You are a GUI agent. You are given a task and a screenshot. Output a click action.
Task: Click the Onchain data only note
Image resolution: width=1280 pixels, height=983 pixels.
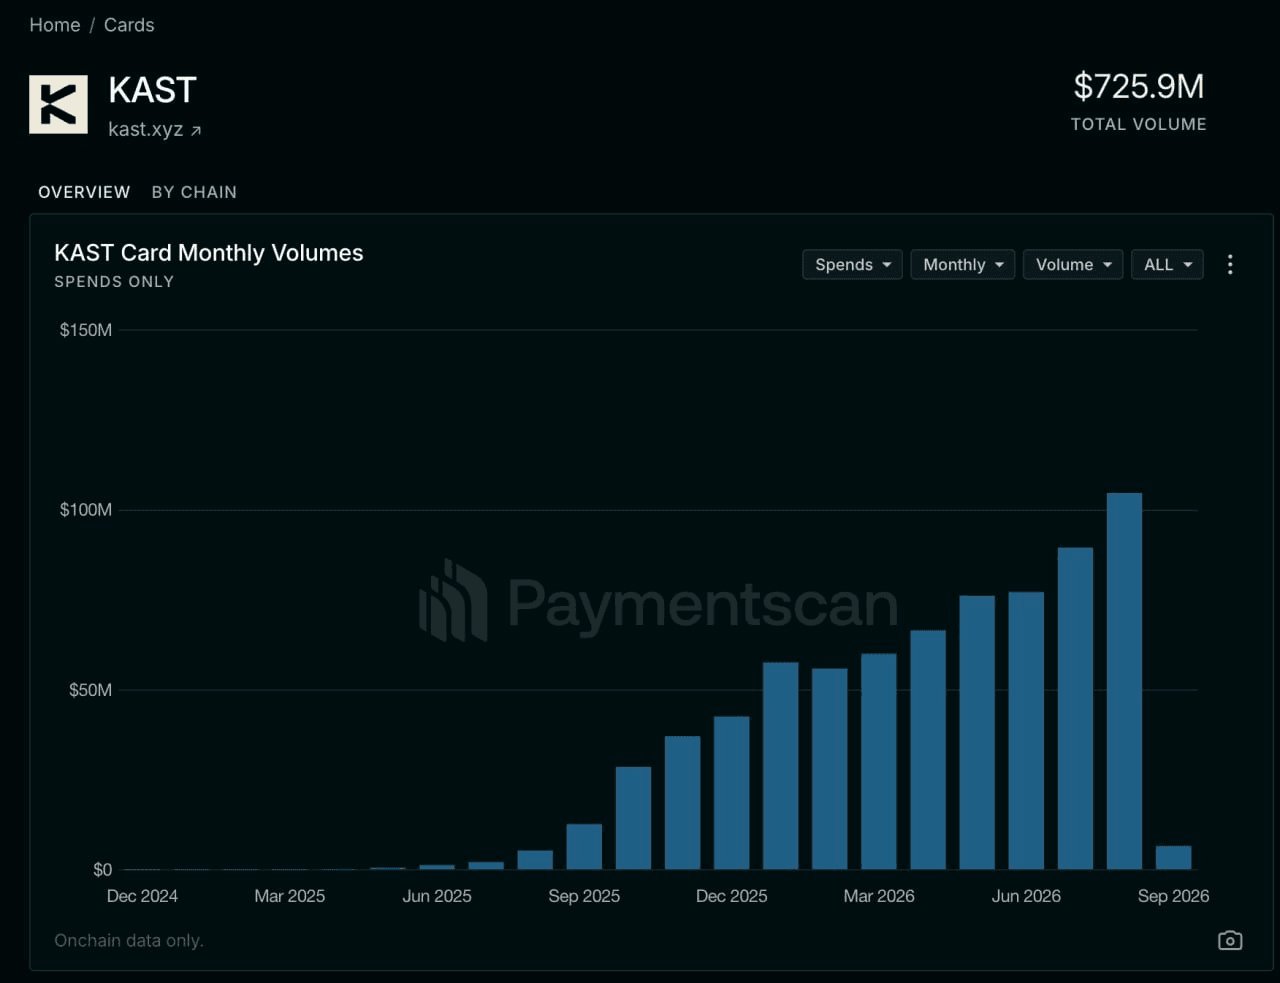pyautogui.click(x=129, y=940)
